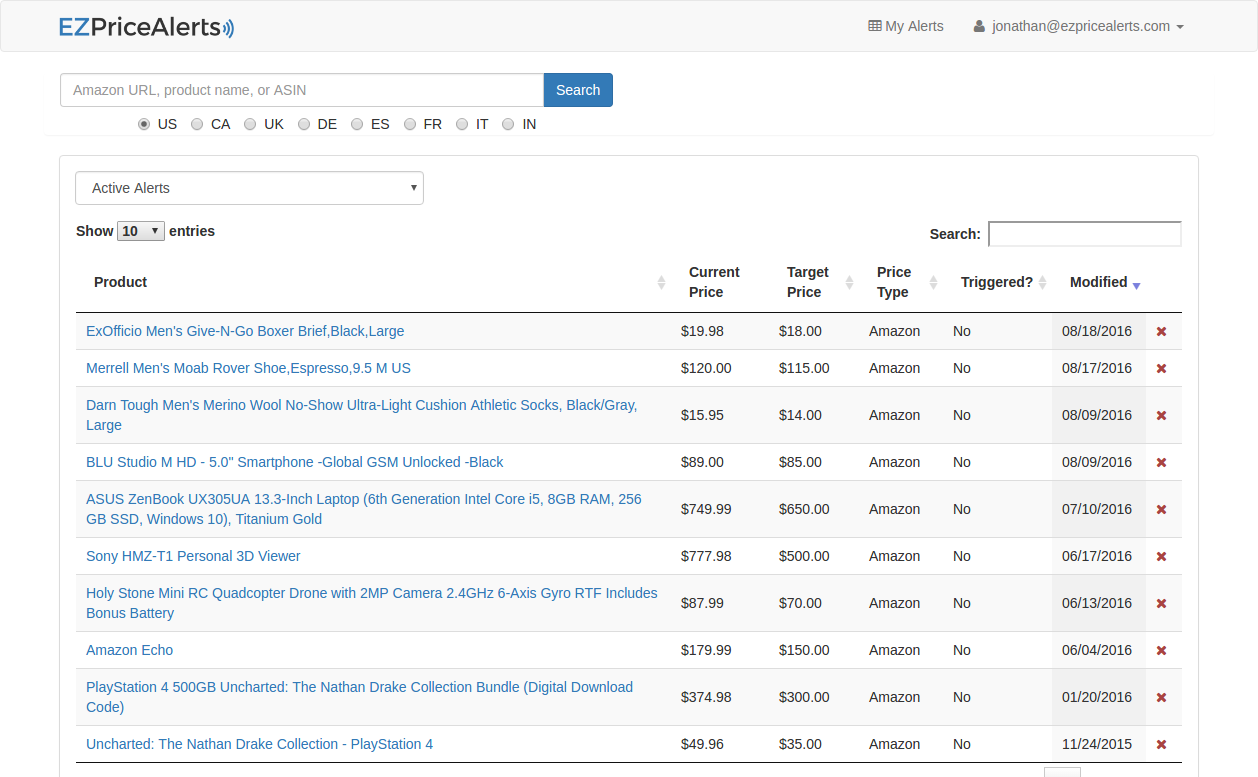Click the EZPriceAlerts logo
The image size is (1258, 777).
[146, 27]
